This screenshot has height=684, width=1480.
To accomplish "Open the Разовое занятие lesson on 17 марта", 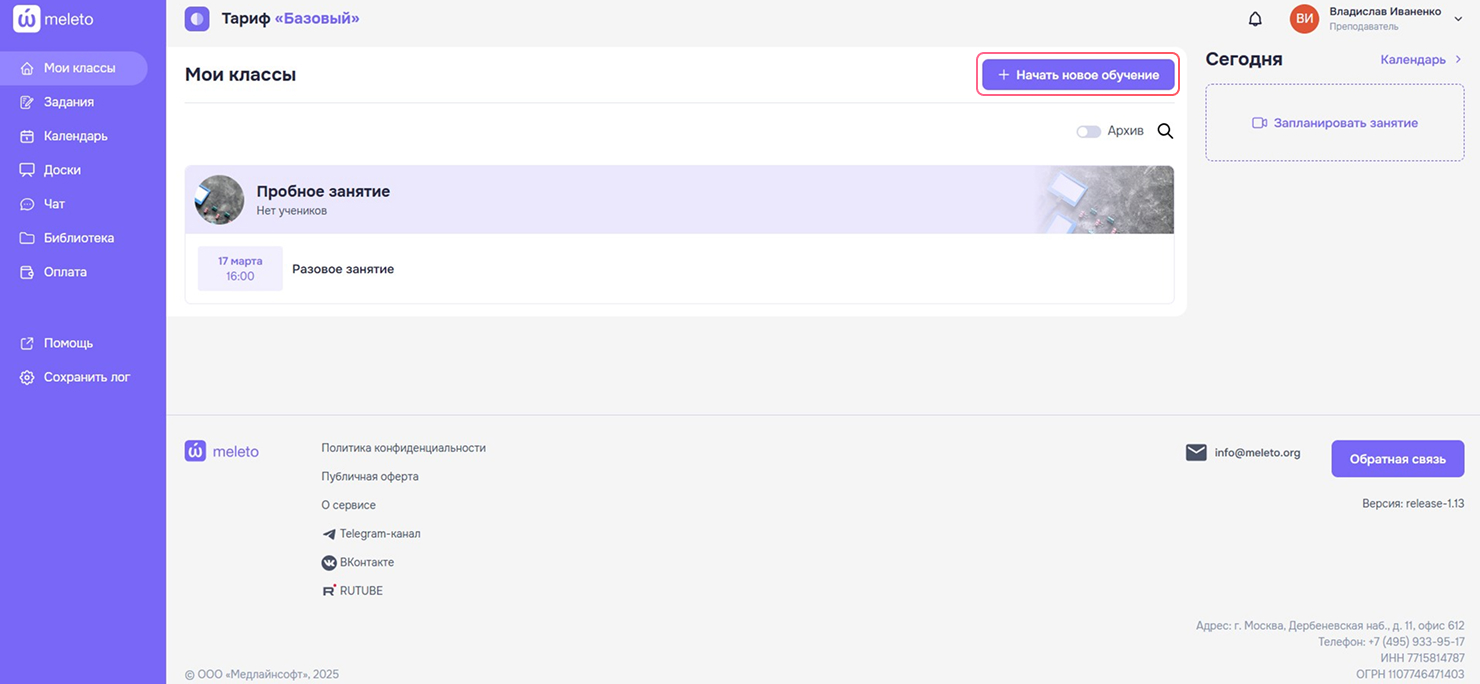I will point(343,269).
